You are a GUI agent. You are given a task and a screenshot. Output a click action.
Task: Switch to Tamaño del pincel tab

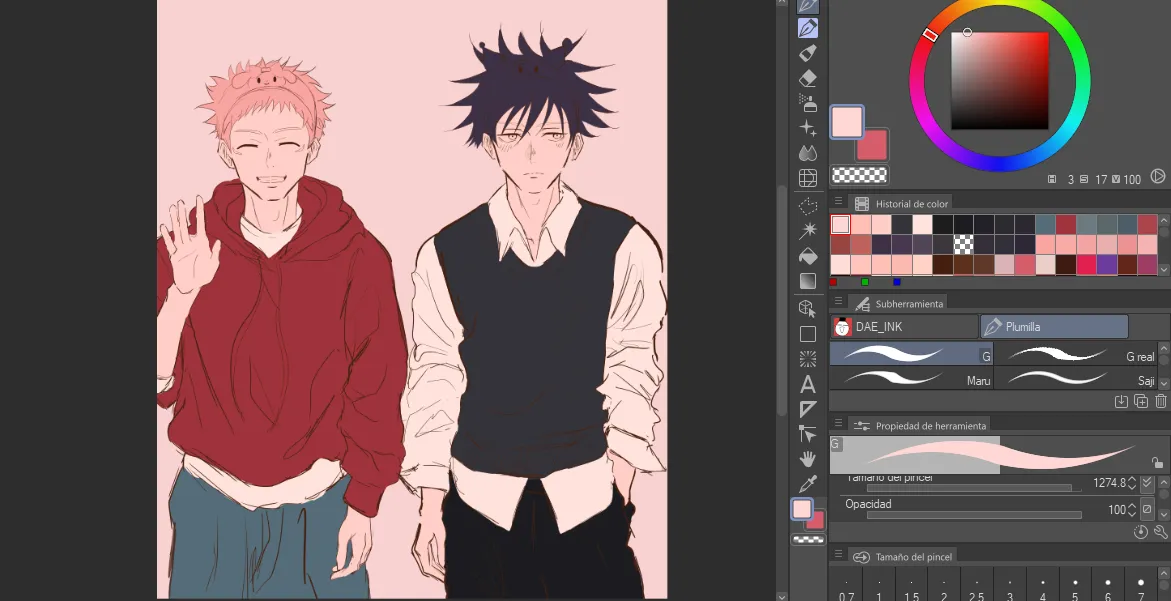(902, 557)
